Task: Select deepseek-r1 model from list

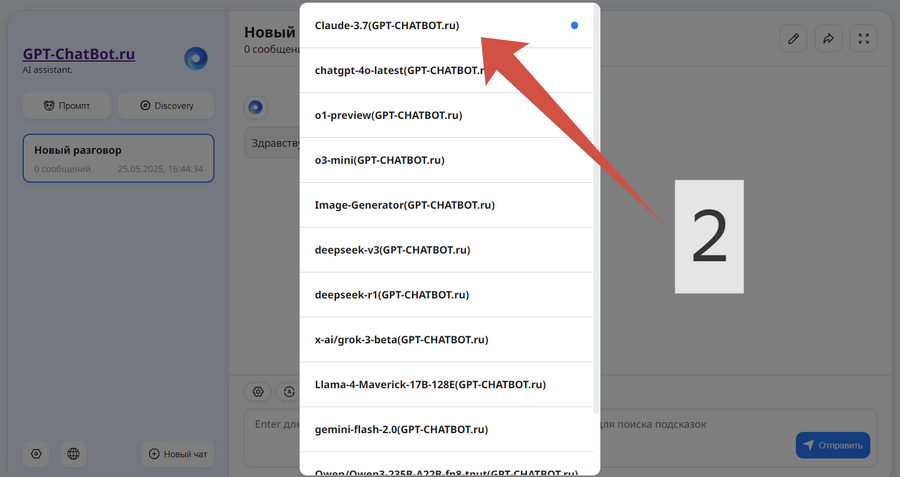Action: point(446,294)
